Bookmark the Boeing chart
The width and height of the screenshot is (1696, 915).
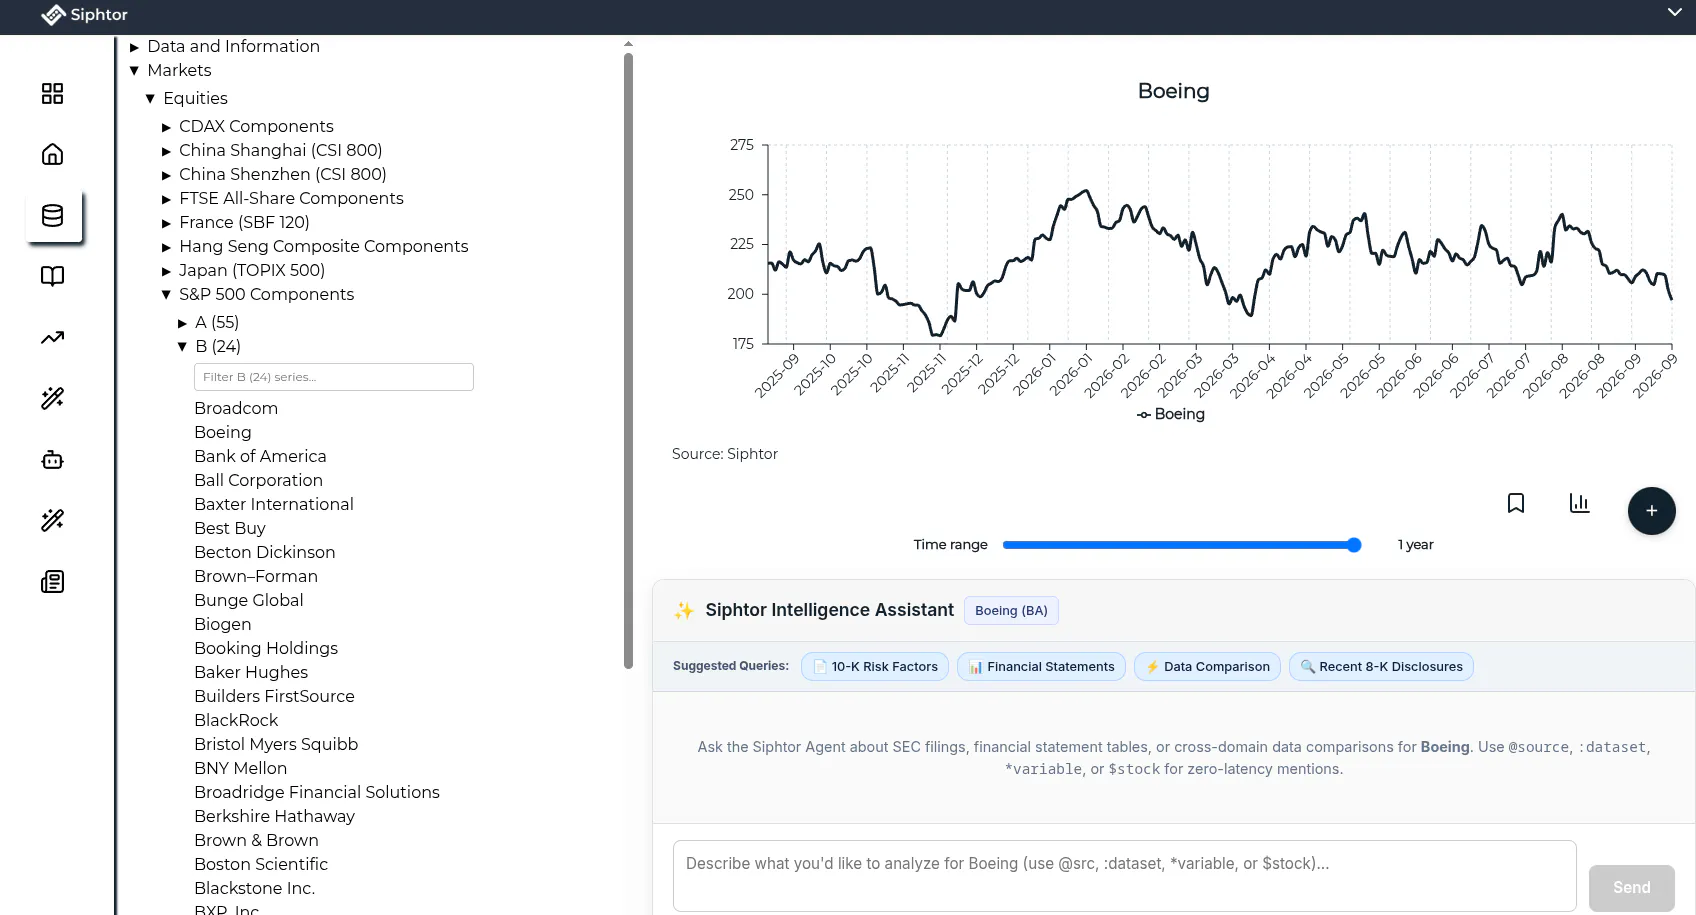(x=1516, y=503)
